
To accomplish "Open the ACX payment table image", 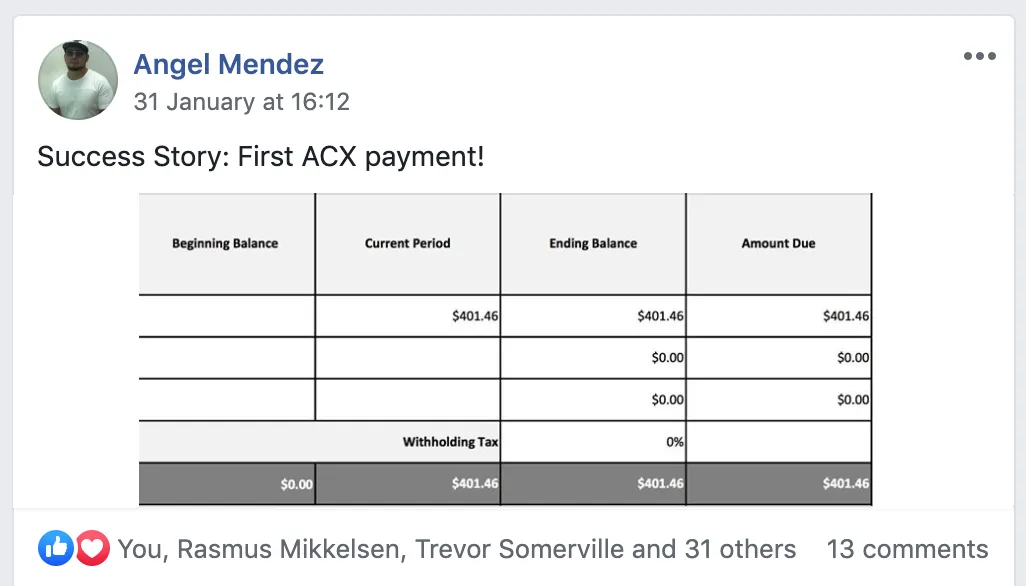I will click(x=505, y=349).
